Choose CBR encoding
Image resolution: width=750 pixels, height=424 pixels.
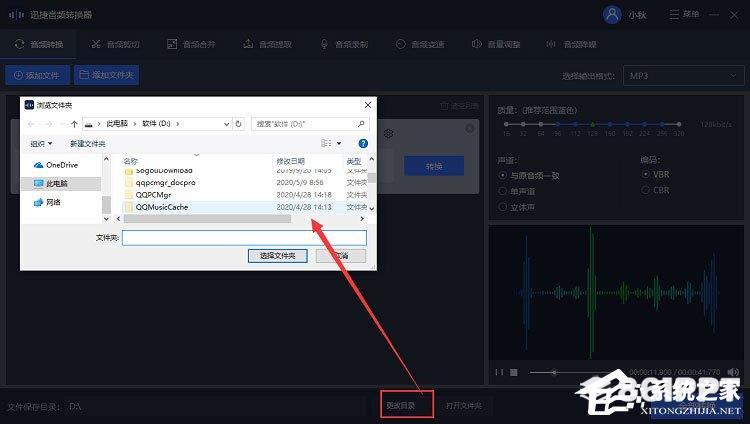click(x=655, y=190)
